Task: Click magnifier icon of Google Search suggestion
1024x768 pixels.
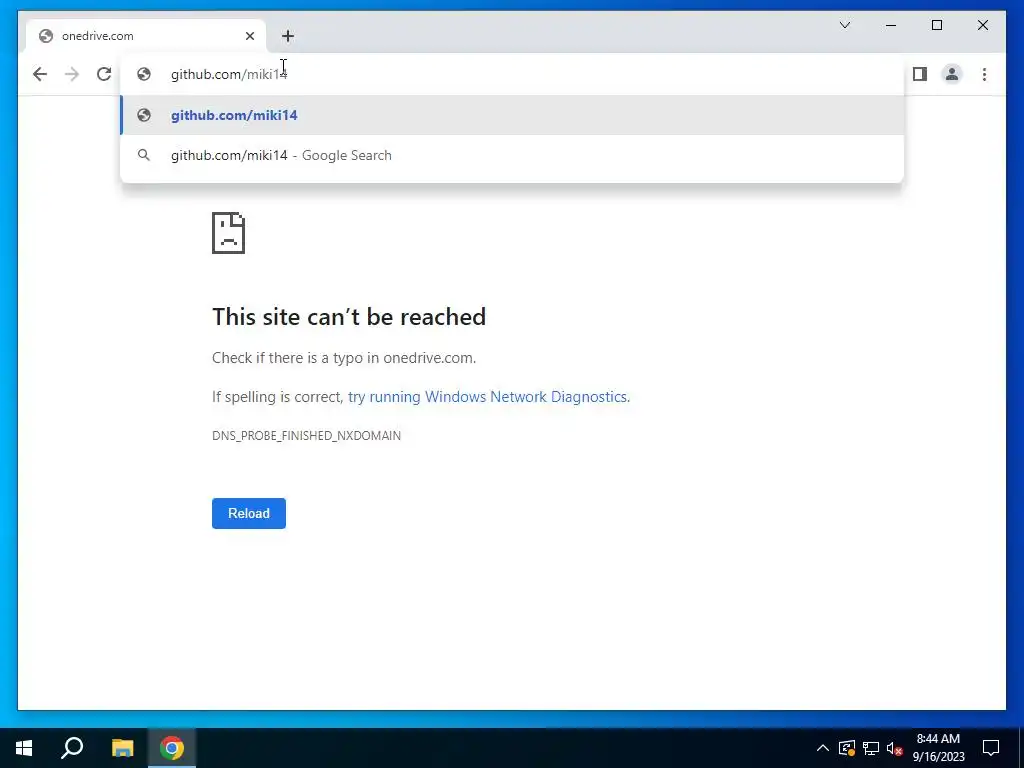Action: click(144, 155)
